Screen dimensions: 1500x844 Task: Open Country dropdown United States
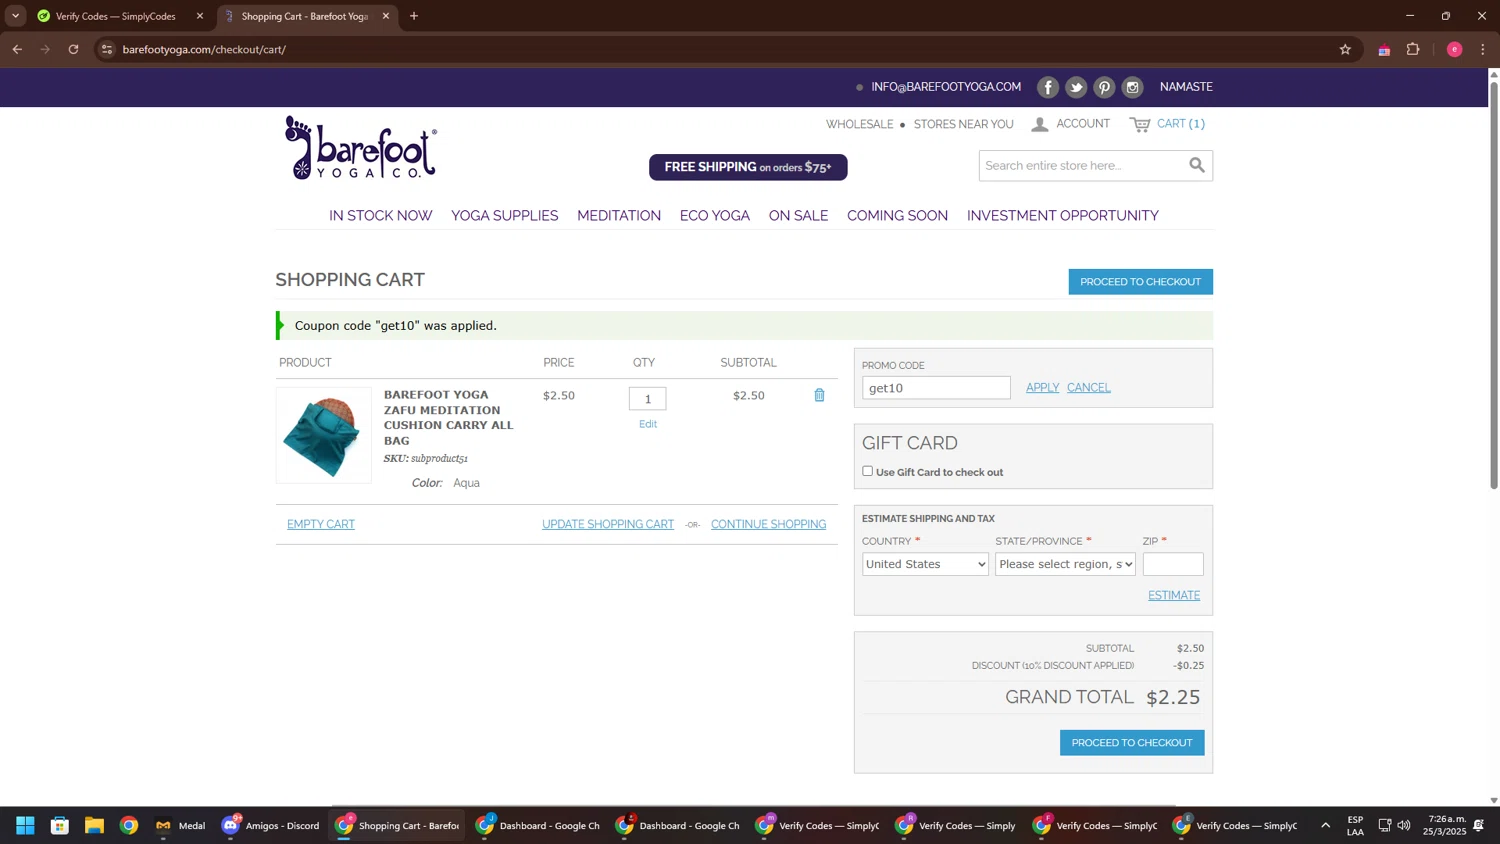point(925,564)
